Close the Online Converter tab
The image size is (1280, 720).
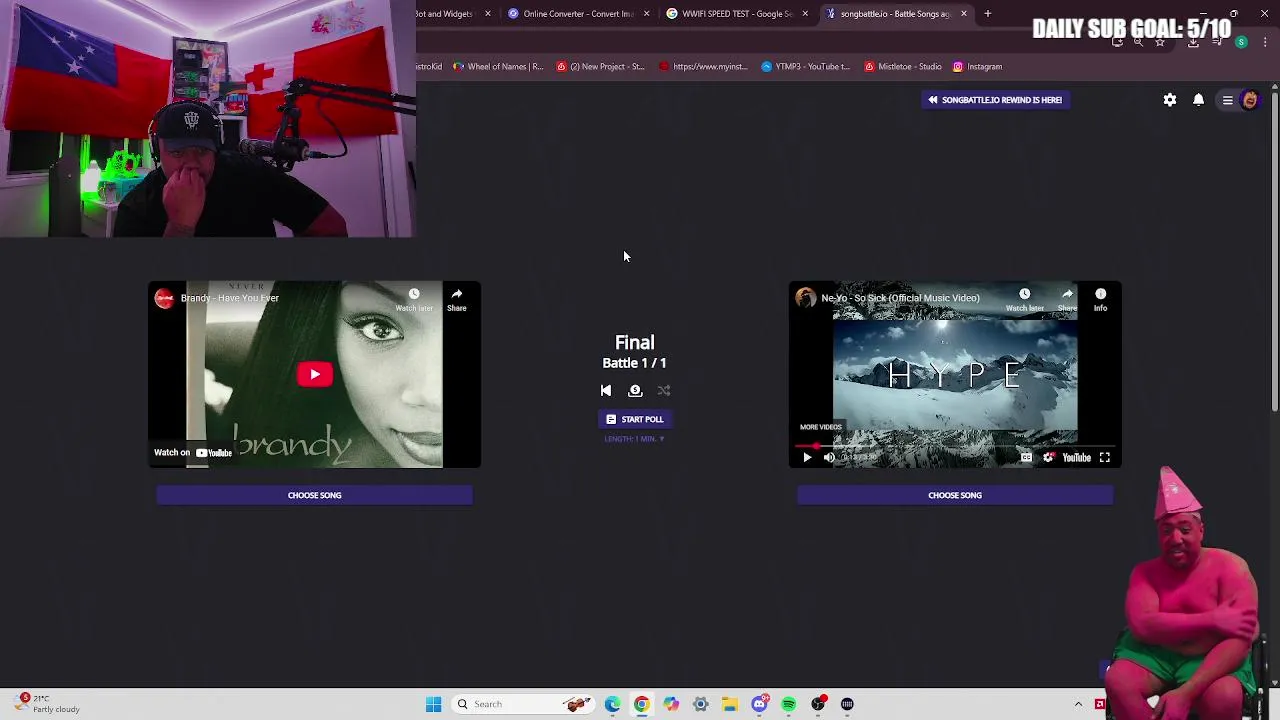pos(646,14)
